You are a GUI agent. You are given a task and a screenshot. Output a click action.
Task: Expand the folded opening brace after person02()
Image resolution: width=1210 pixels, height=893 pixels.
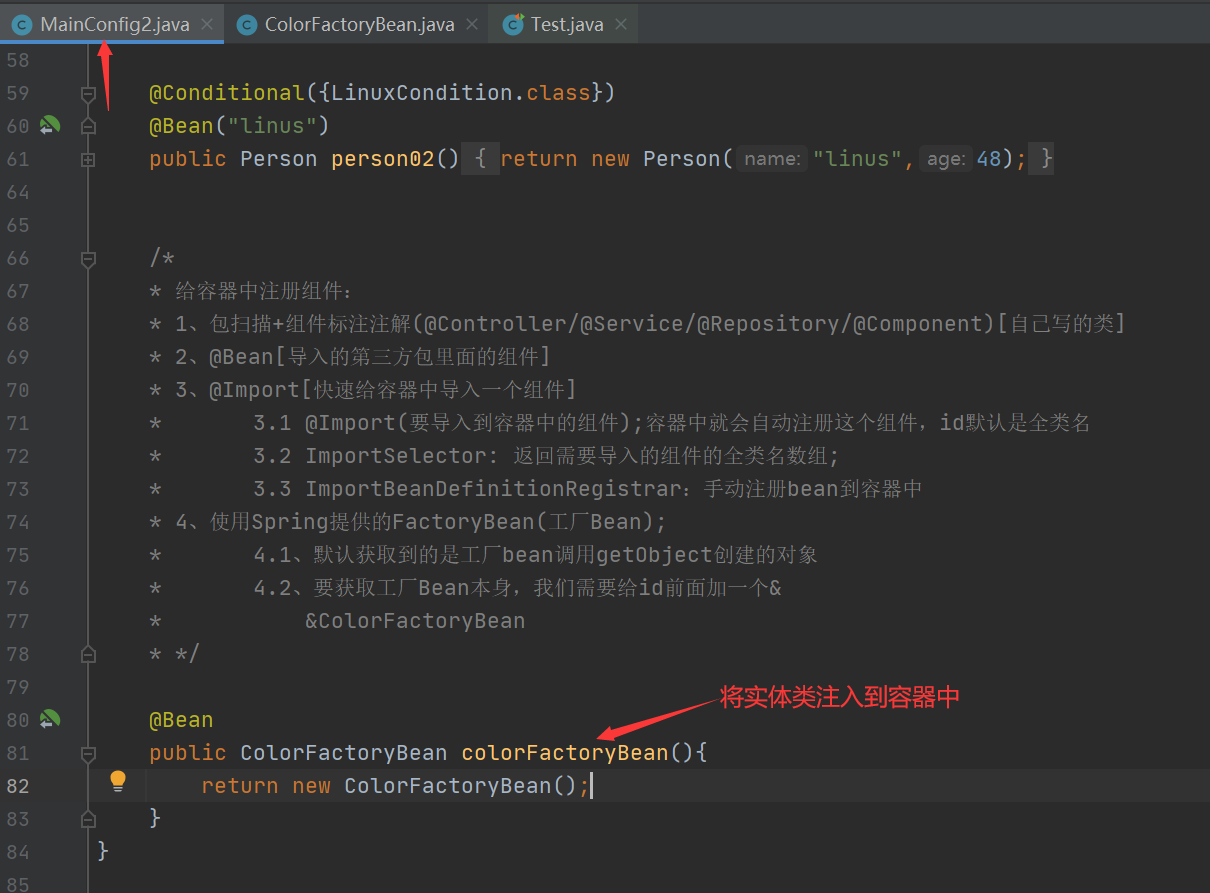[480, 158]
